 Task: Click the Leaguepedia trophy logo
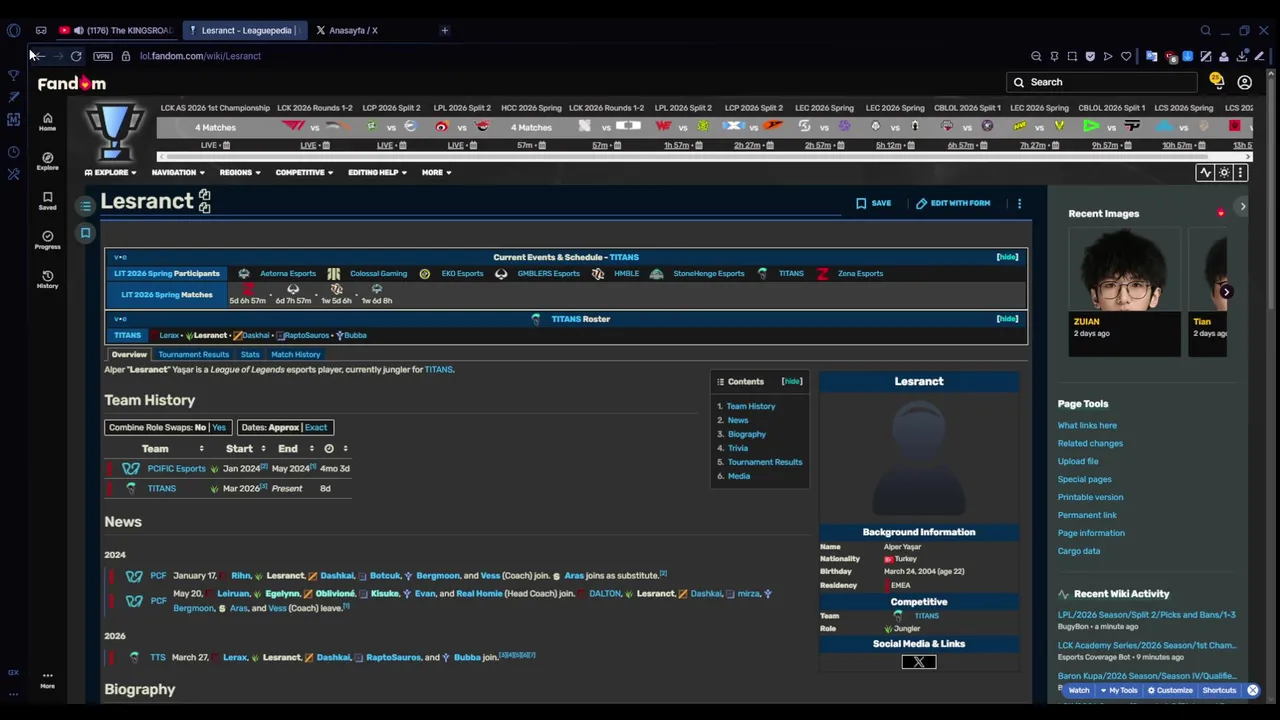113,130
